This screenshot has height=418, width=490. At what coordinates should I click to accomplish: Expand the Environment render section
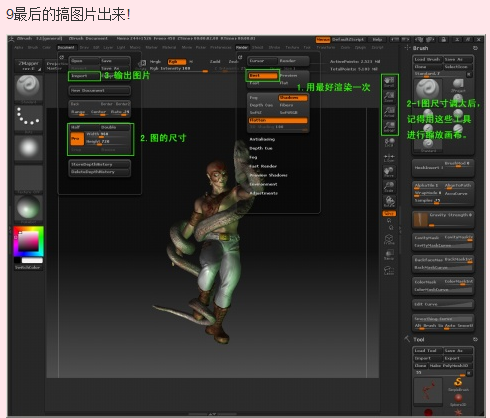point(263,184)
